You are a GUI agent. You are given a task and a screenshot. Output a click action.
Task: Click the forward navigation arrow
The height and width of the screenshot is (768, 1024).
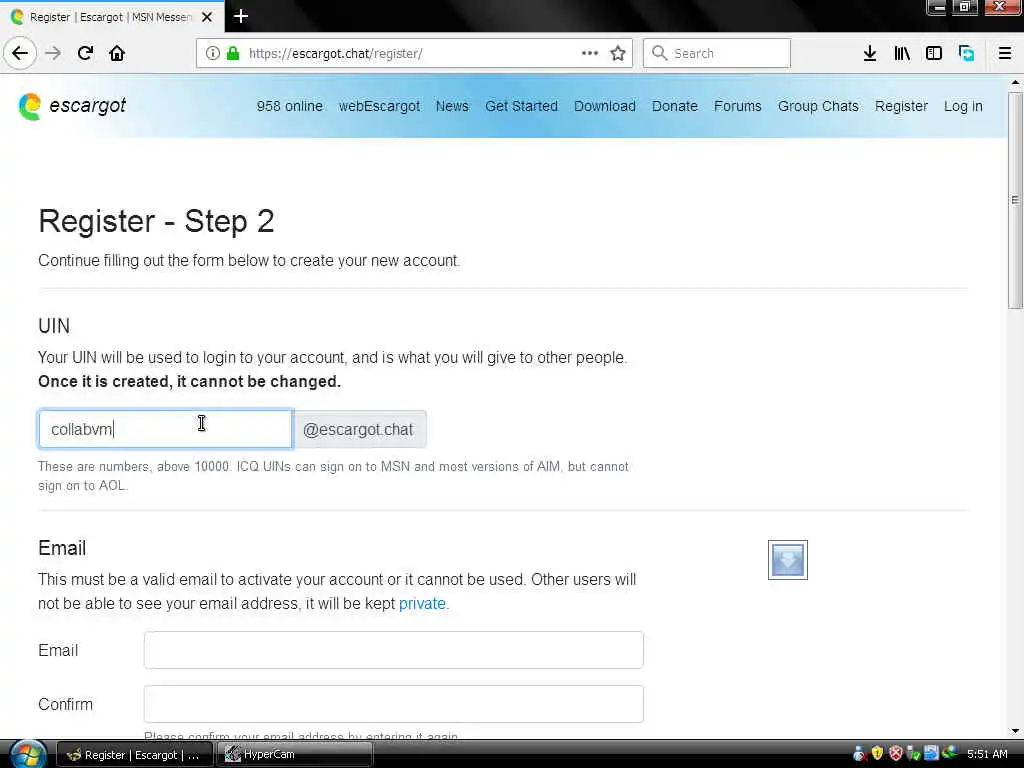[53, 53]
